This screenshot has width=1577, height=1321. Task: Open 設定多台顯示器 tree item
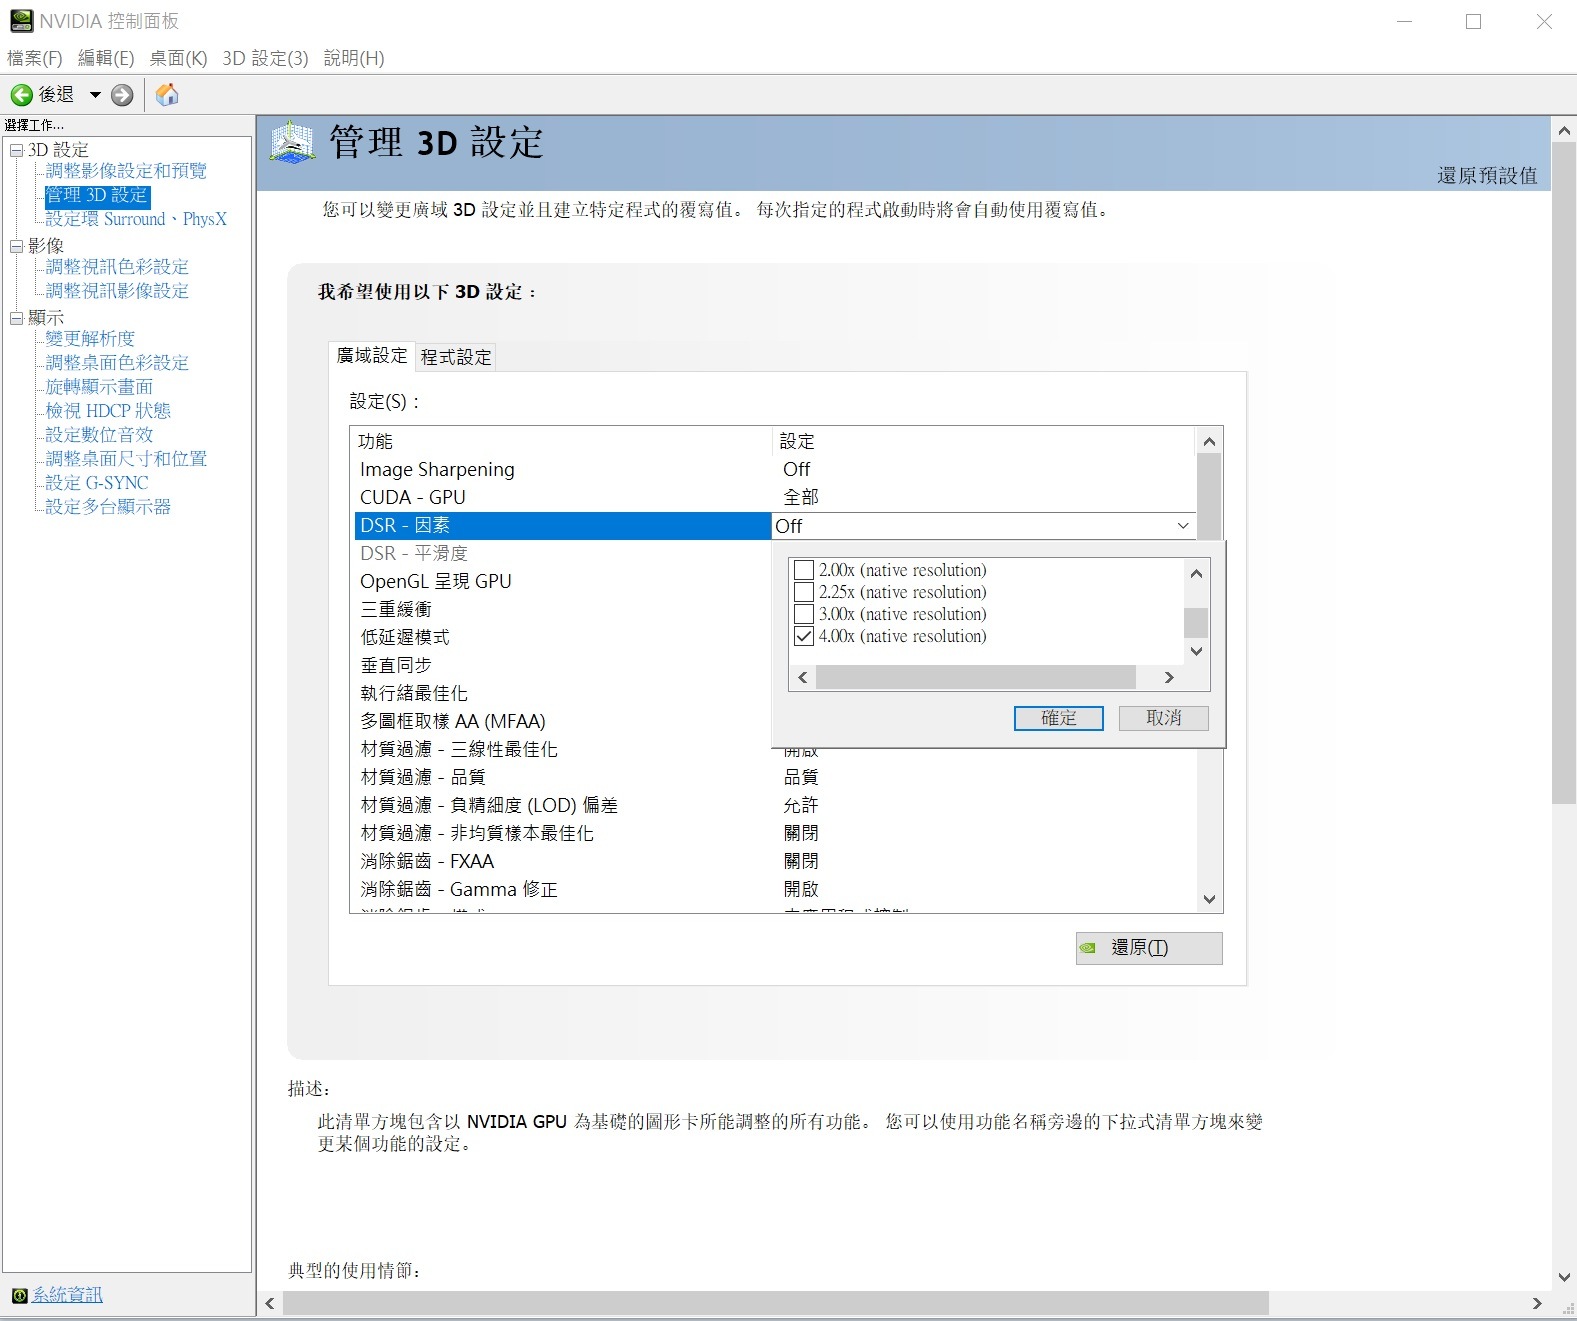108,507
